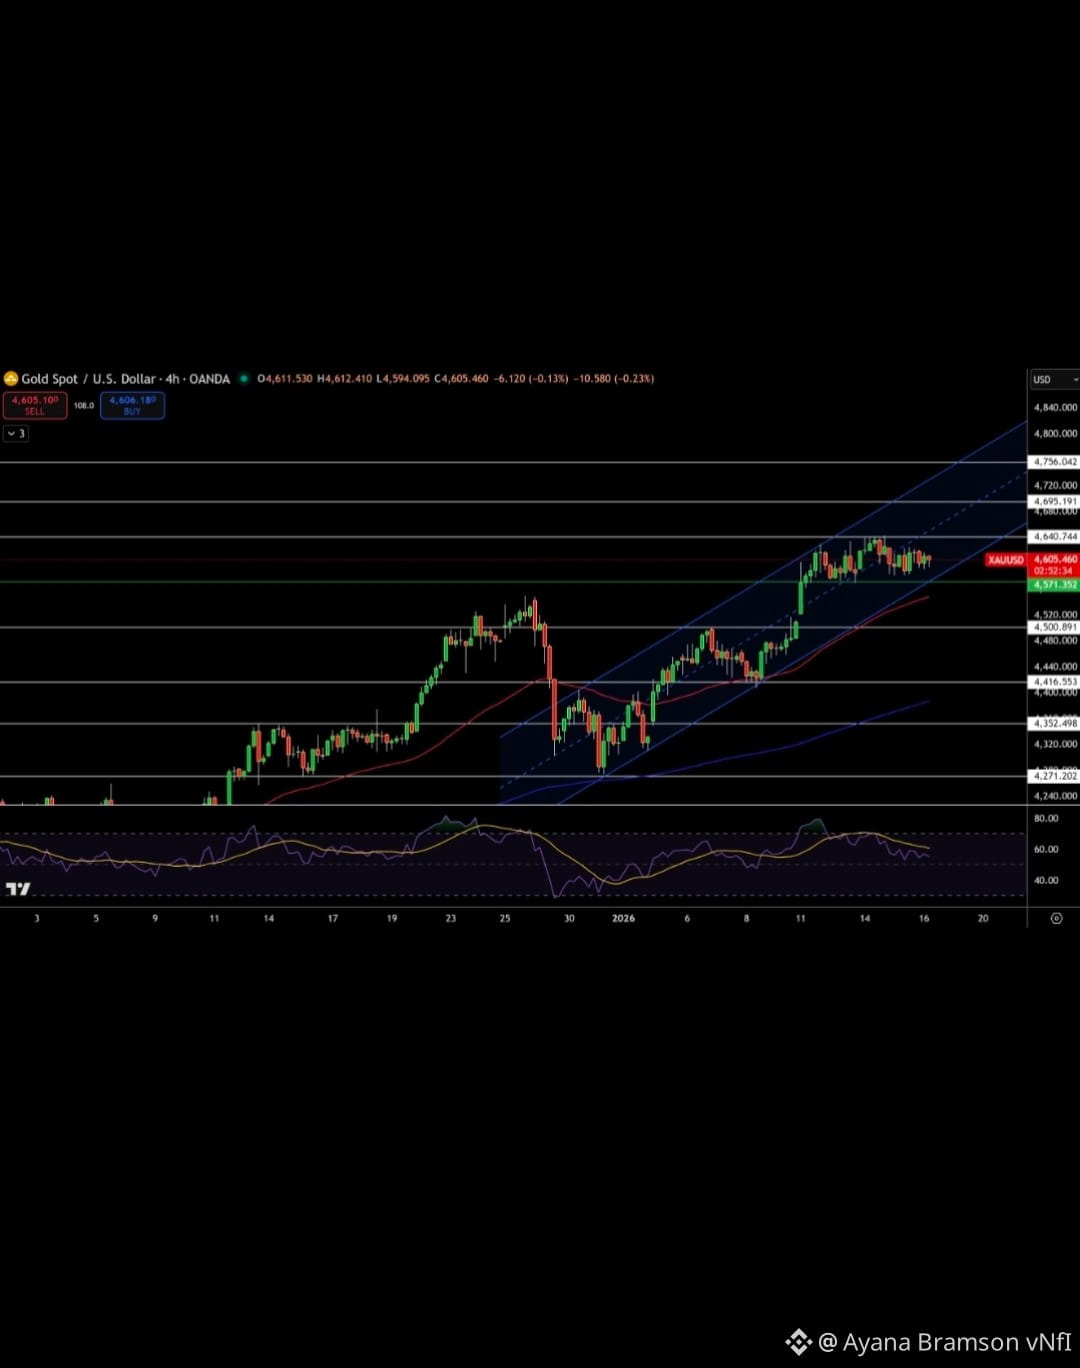The width and height of the screenshot is (1080, 1368).
Task: Select the 4,416.553 horizontal line price label
Action: point(1054,682)
